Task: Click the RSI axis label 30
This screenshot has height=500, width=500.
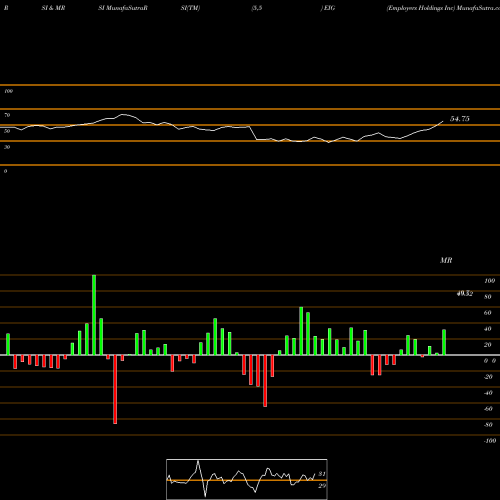Action: pyautogui.click(x=7, y=147)
